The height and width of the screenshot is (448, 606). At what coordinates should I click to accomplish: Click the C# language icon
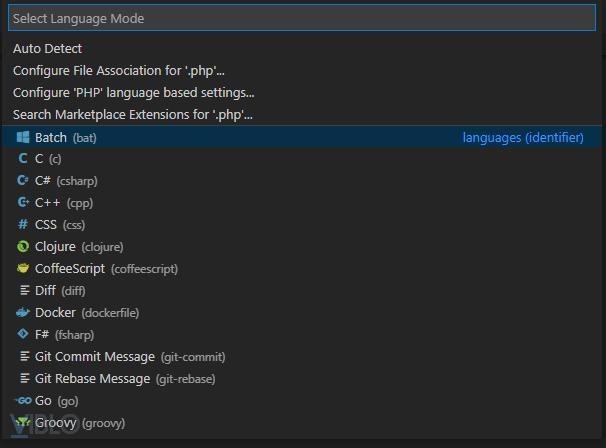[23, 181]
